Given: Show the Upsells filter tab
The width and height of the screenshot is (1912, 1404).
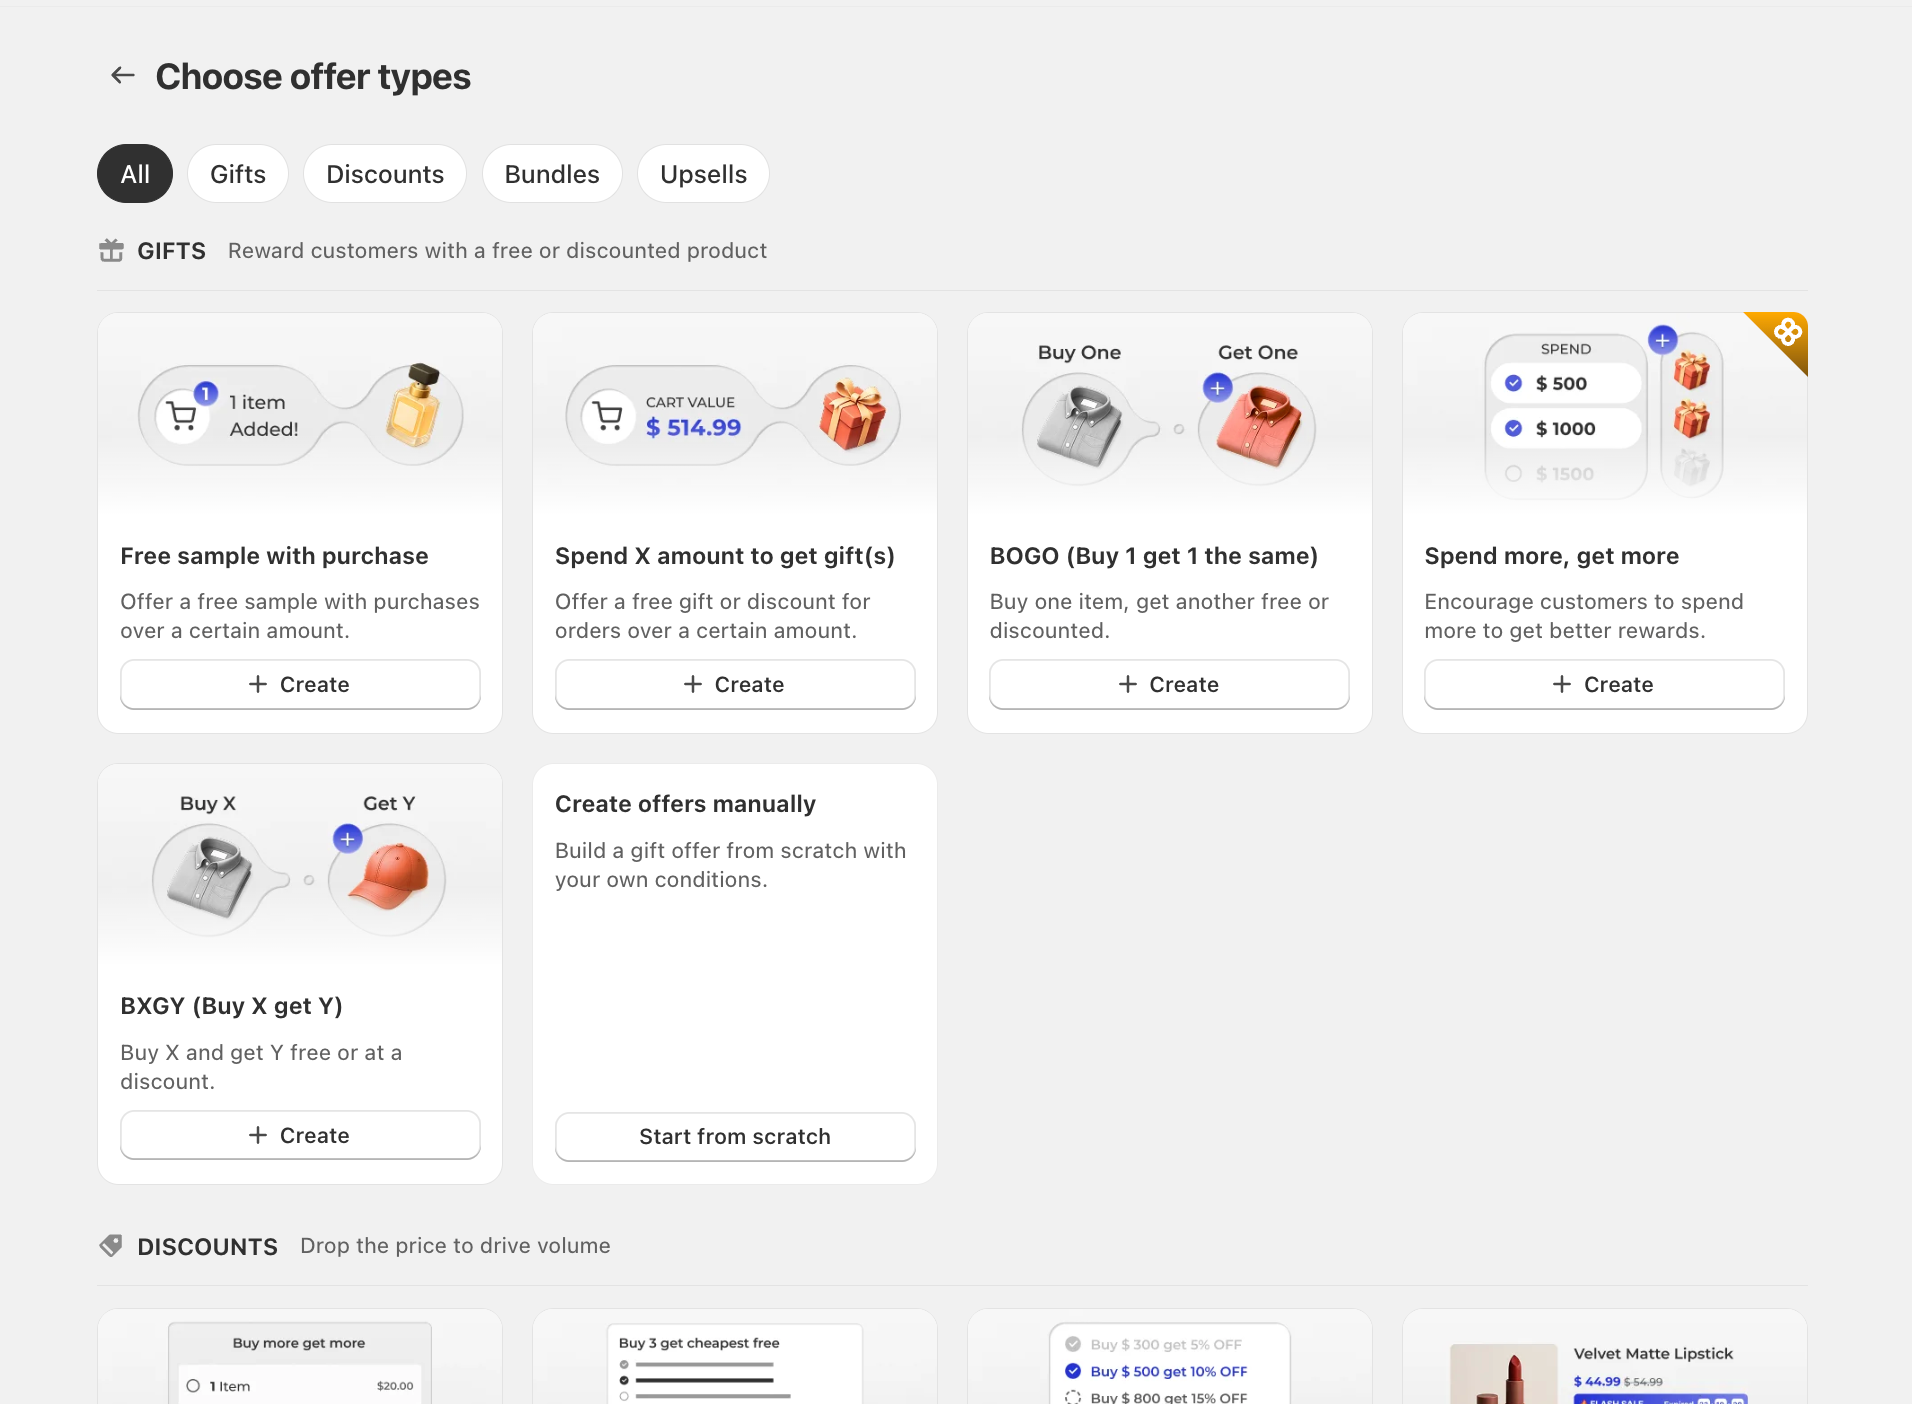Looking at the screenshot, I should click(703, 174).
